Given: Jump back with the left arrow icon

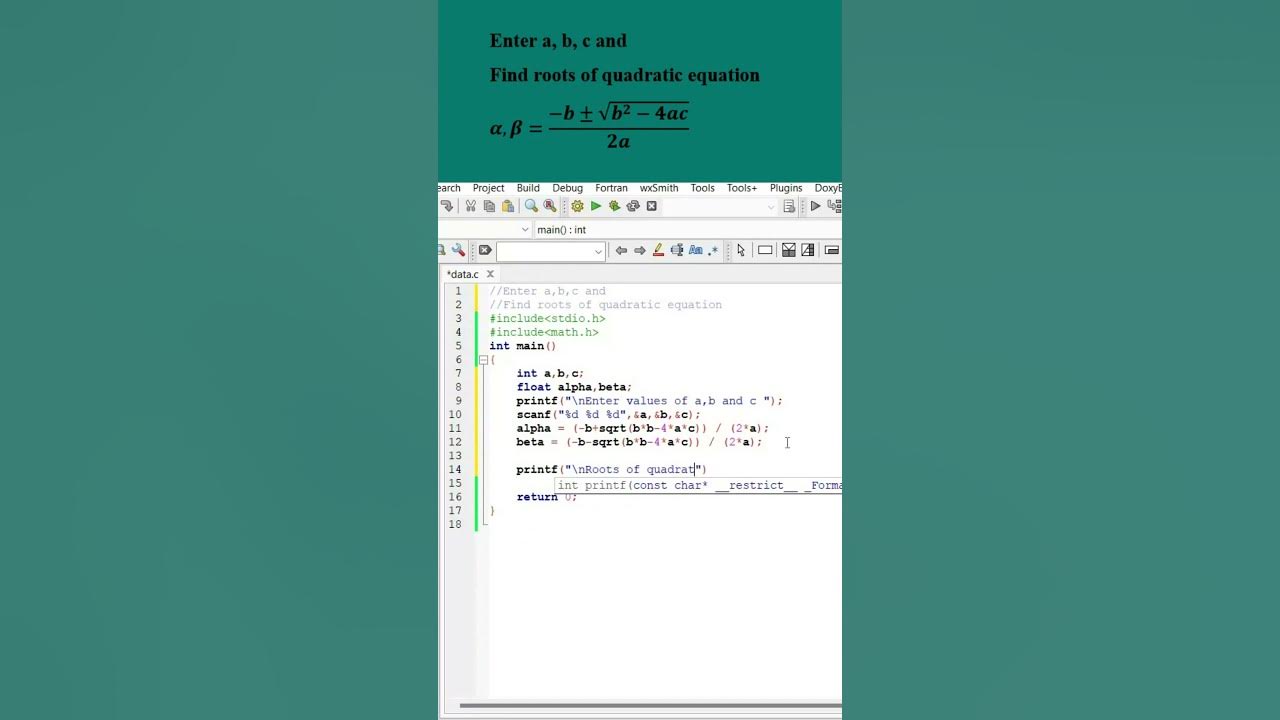Looking at the screenshot, I should [621, 250].
